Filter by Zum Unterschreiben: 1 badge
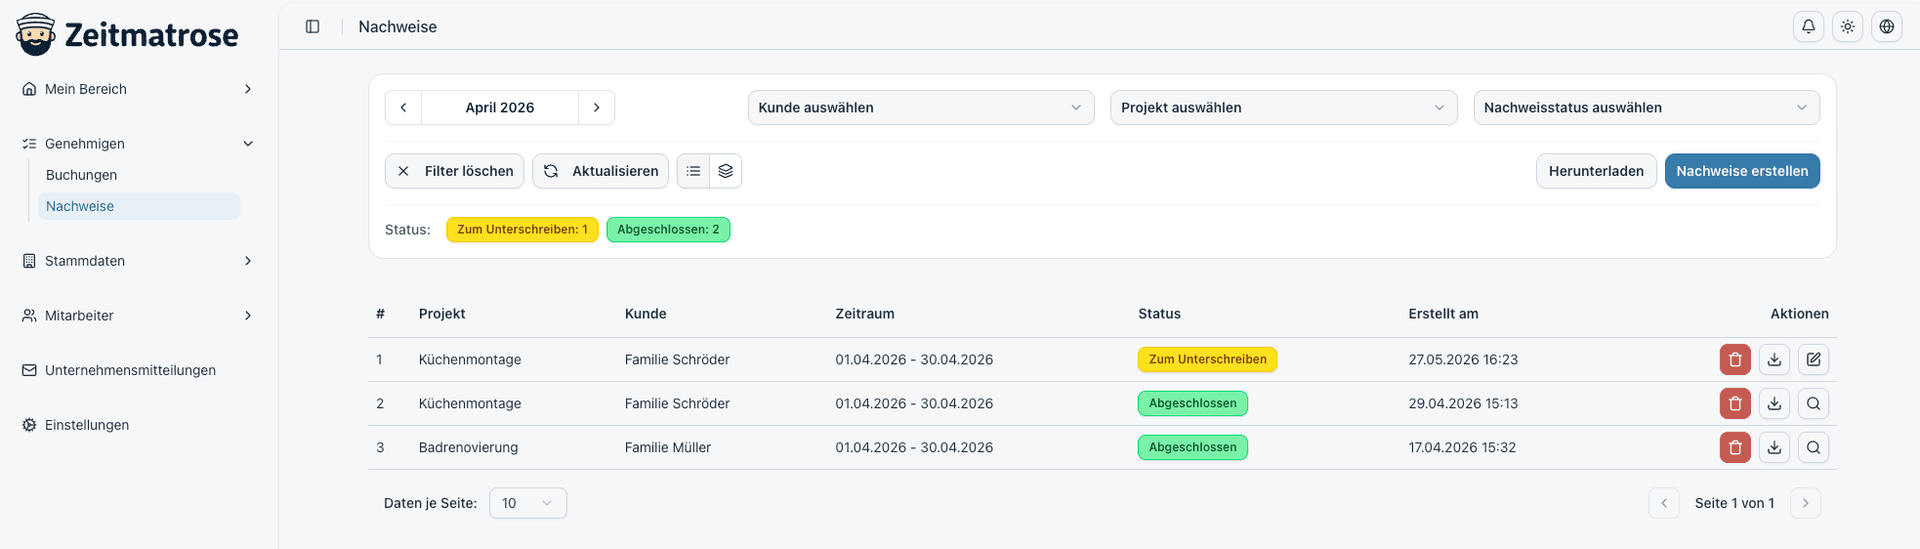This screenshot has width=1920, height=549. [522, 229]
